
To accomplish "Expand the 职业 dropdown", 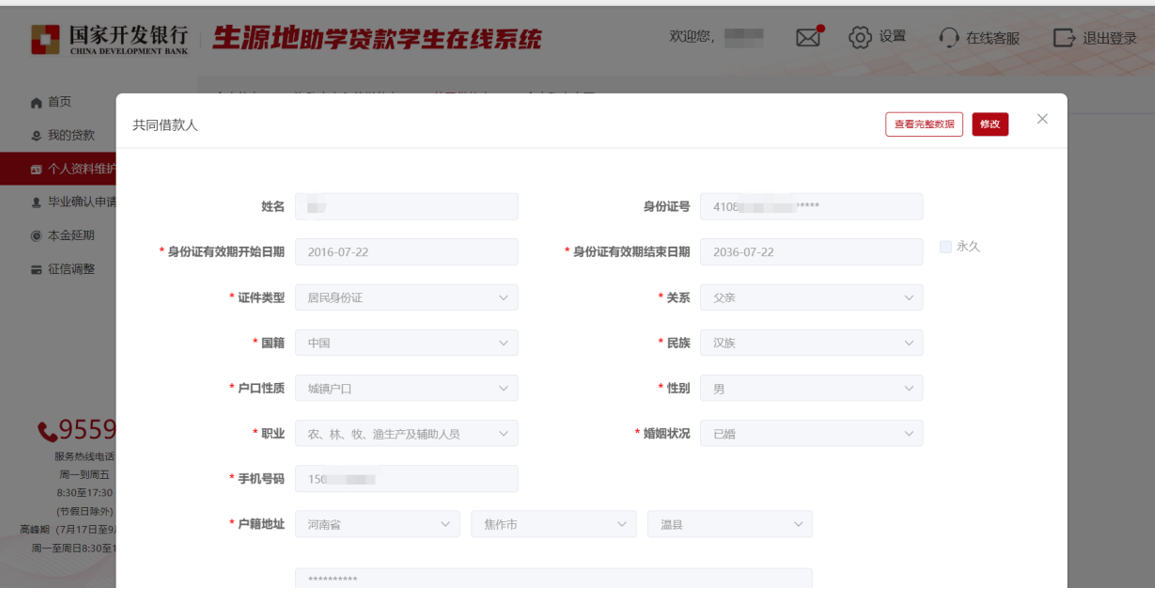I will click(407, 434).
